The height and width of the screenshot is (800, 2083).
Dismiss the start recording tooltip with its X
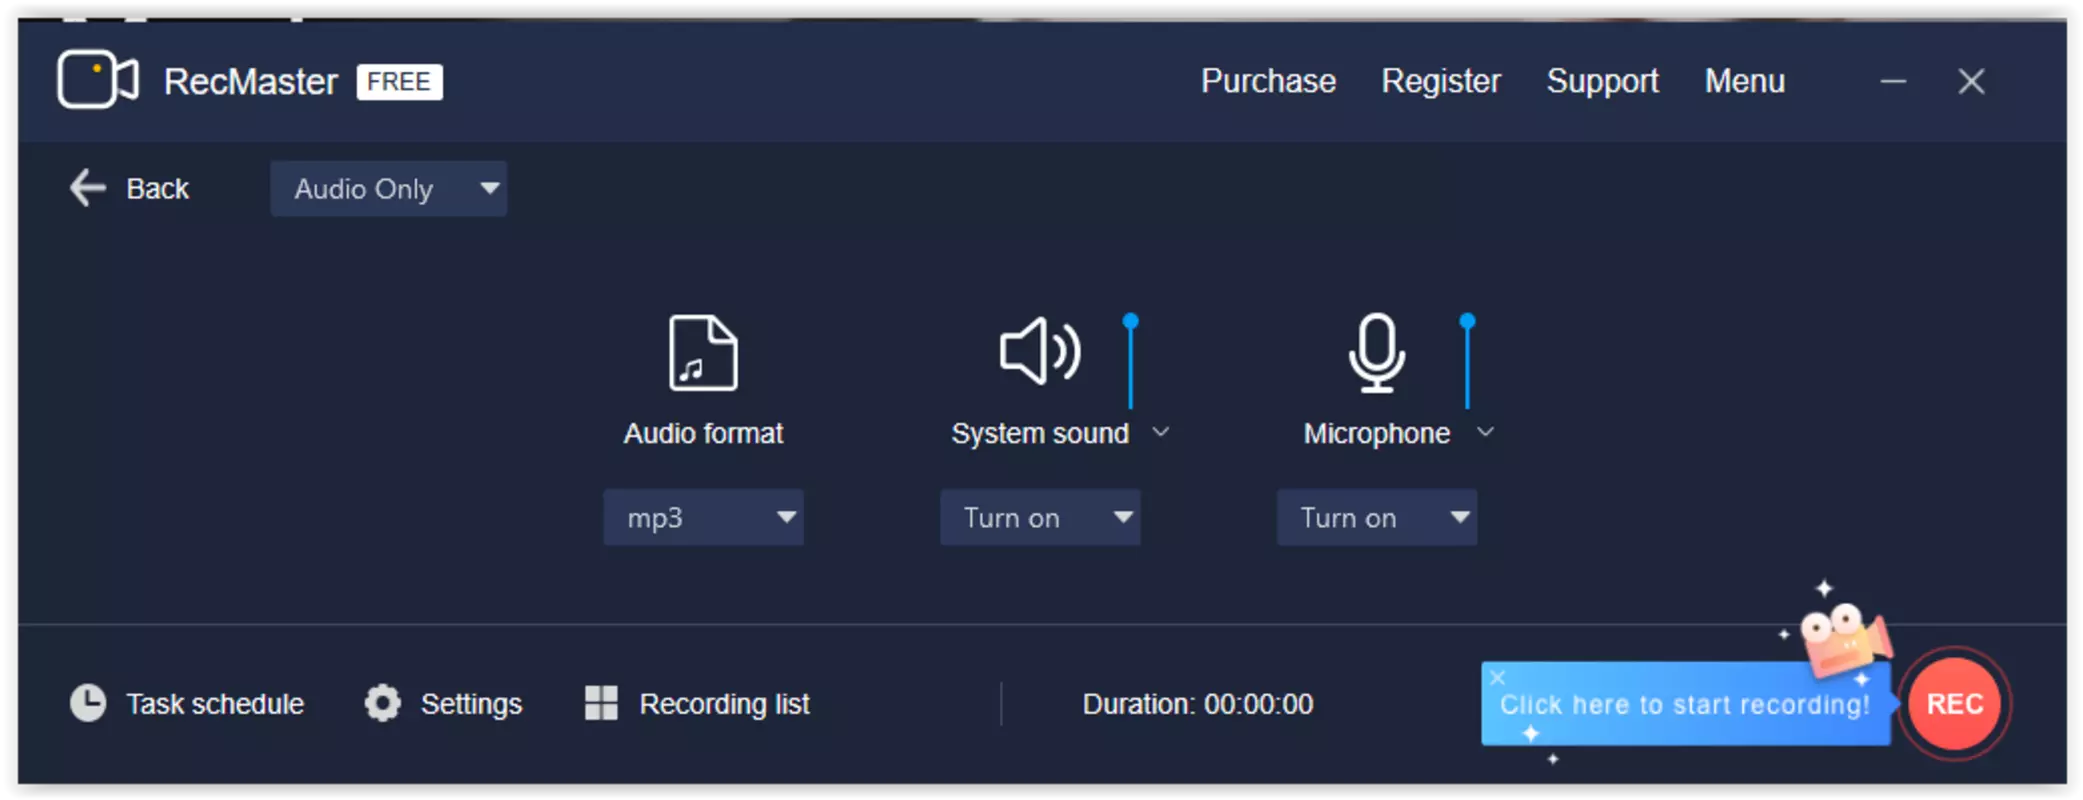pyautogui.click(x=1497, y=677)
